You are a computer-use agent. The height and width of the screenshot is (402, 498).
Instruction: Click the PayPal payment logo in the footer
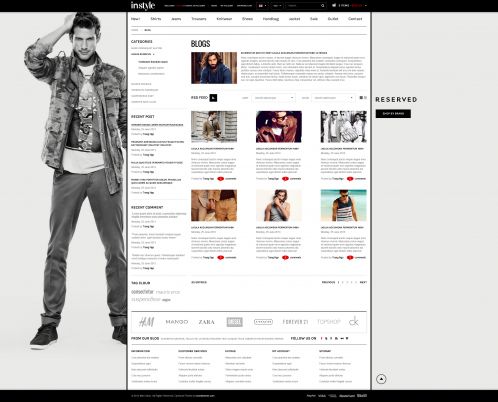click(x=311, y=396)
